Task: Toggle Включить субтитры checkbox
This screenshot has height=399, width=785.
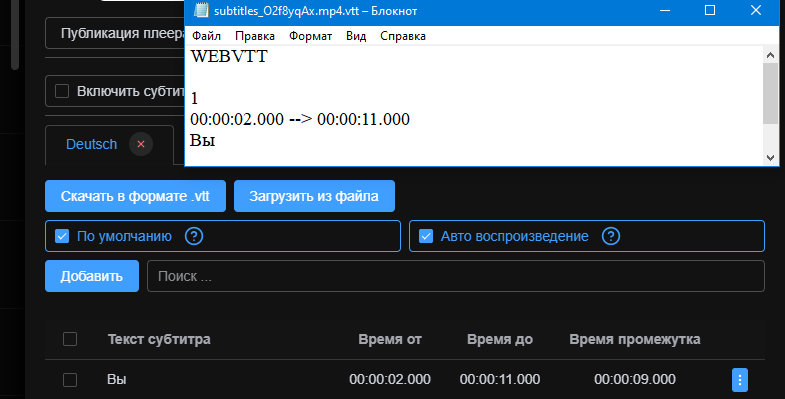Action: (62, 91)
